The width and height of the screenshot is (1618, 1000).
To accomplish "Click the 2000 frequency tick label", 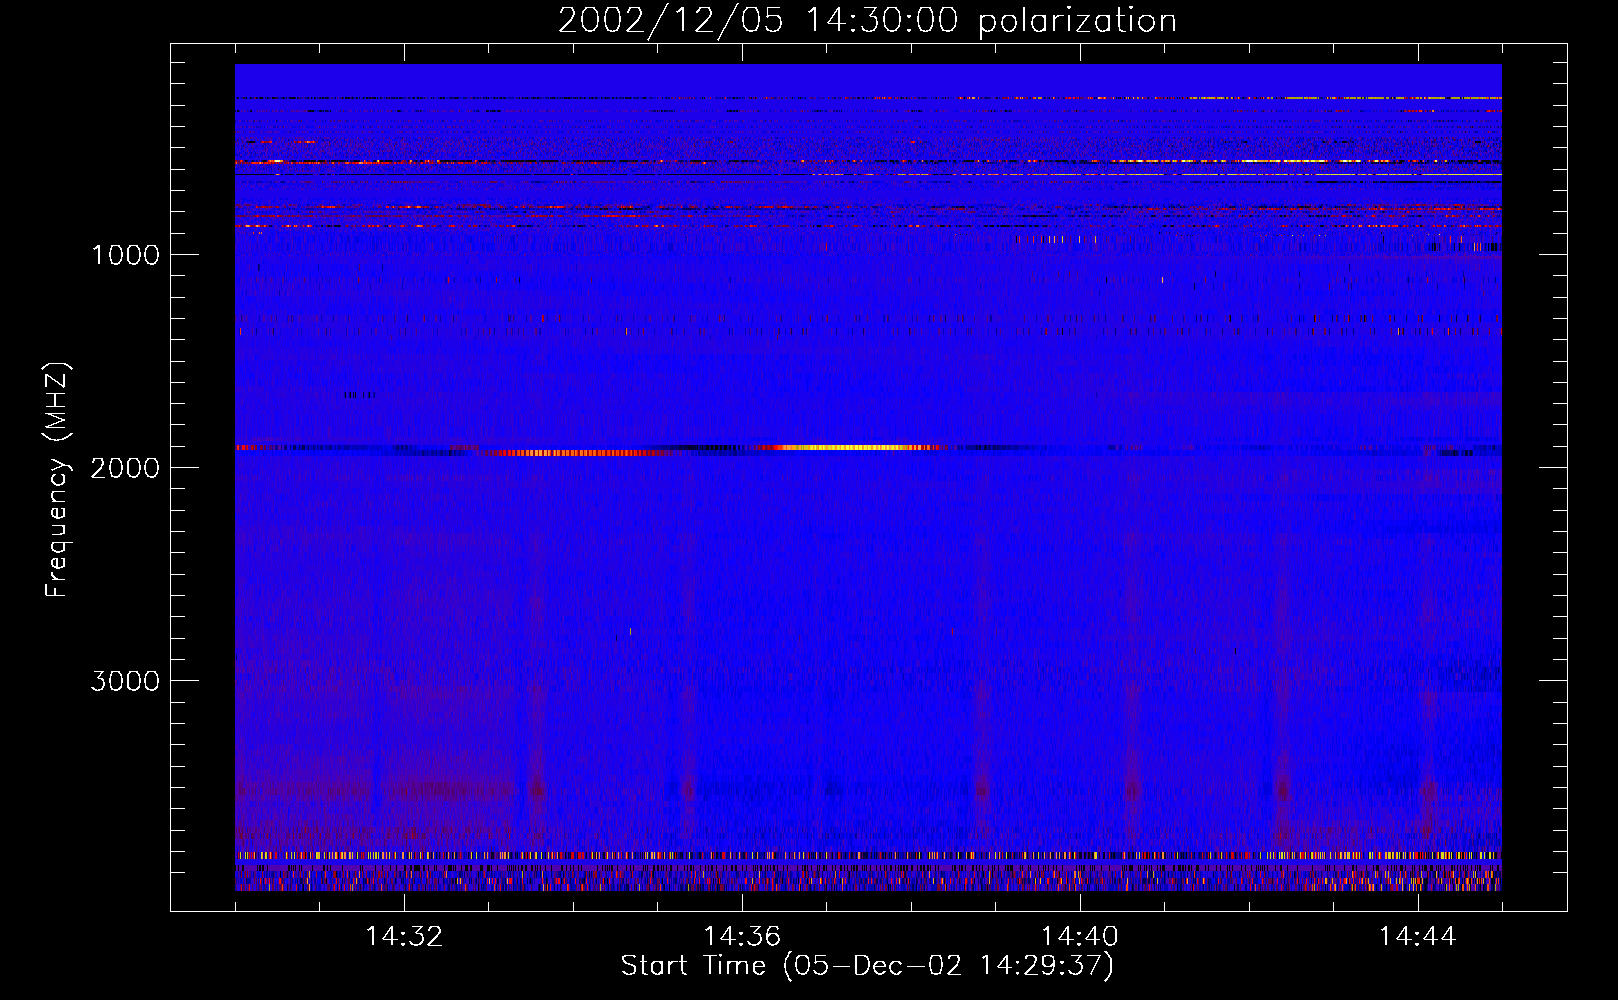I will tap(125, 468).
